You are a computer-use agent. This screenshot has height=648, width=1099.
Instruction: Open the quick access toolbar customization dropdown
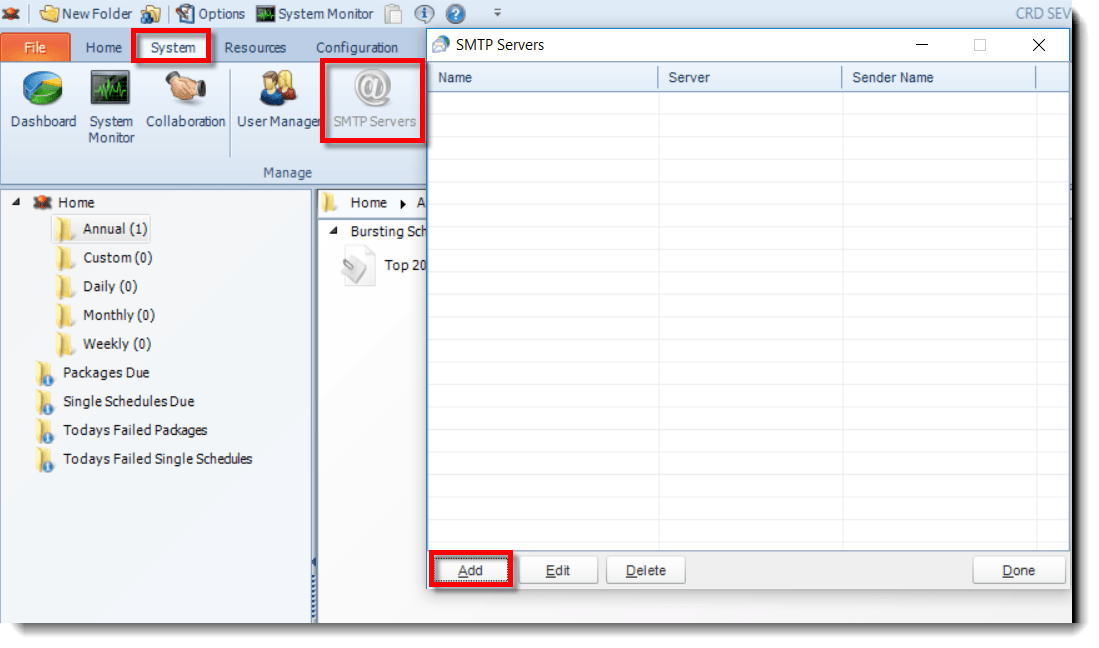[x=497, y=13]
